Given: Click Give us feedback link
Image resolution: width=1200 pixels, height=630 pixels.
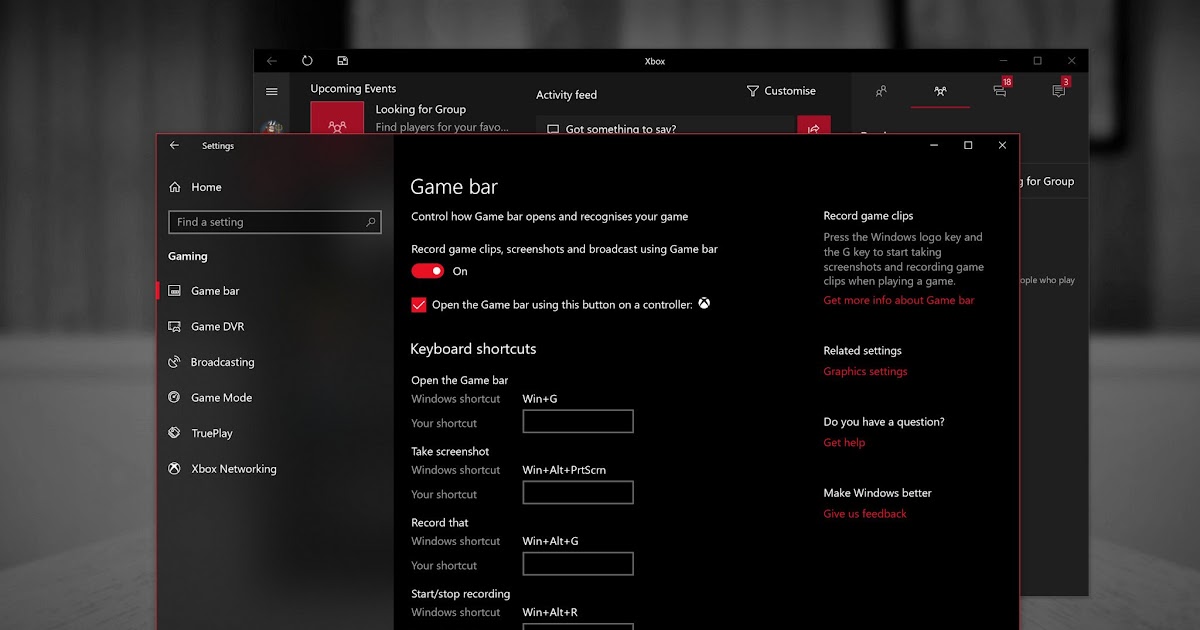Looking at the screenshot, I should click(x=865, y=514).
